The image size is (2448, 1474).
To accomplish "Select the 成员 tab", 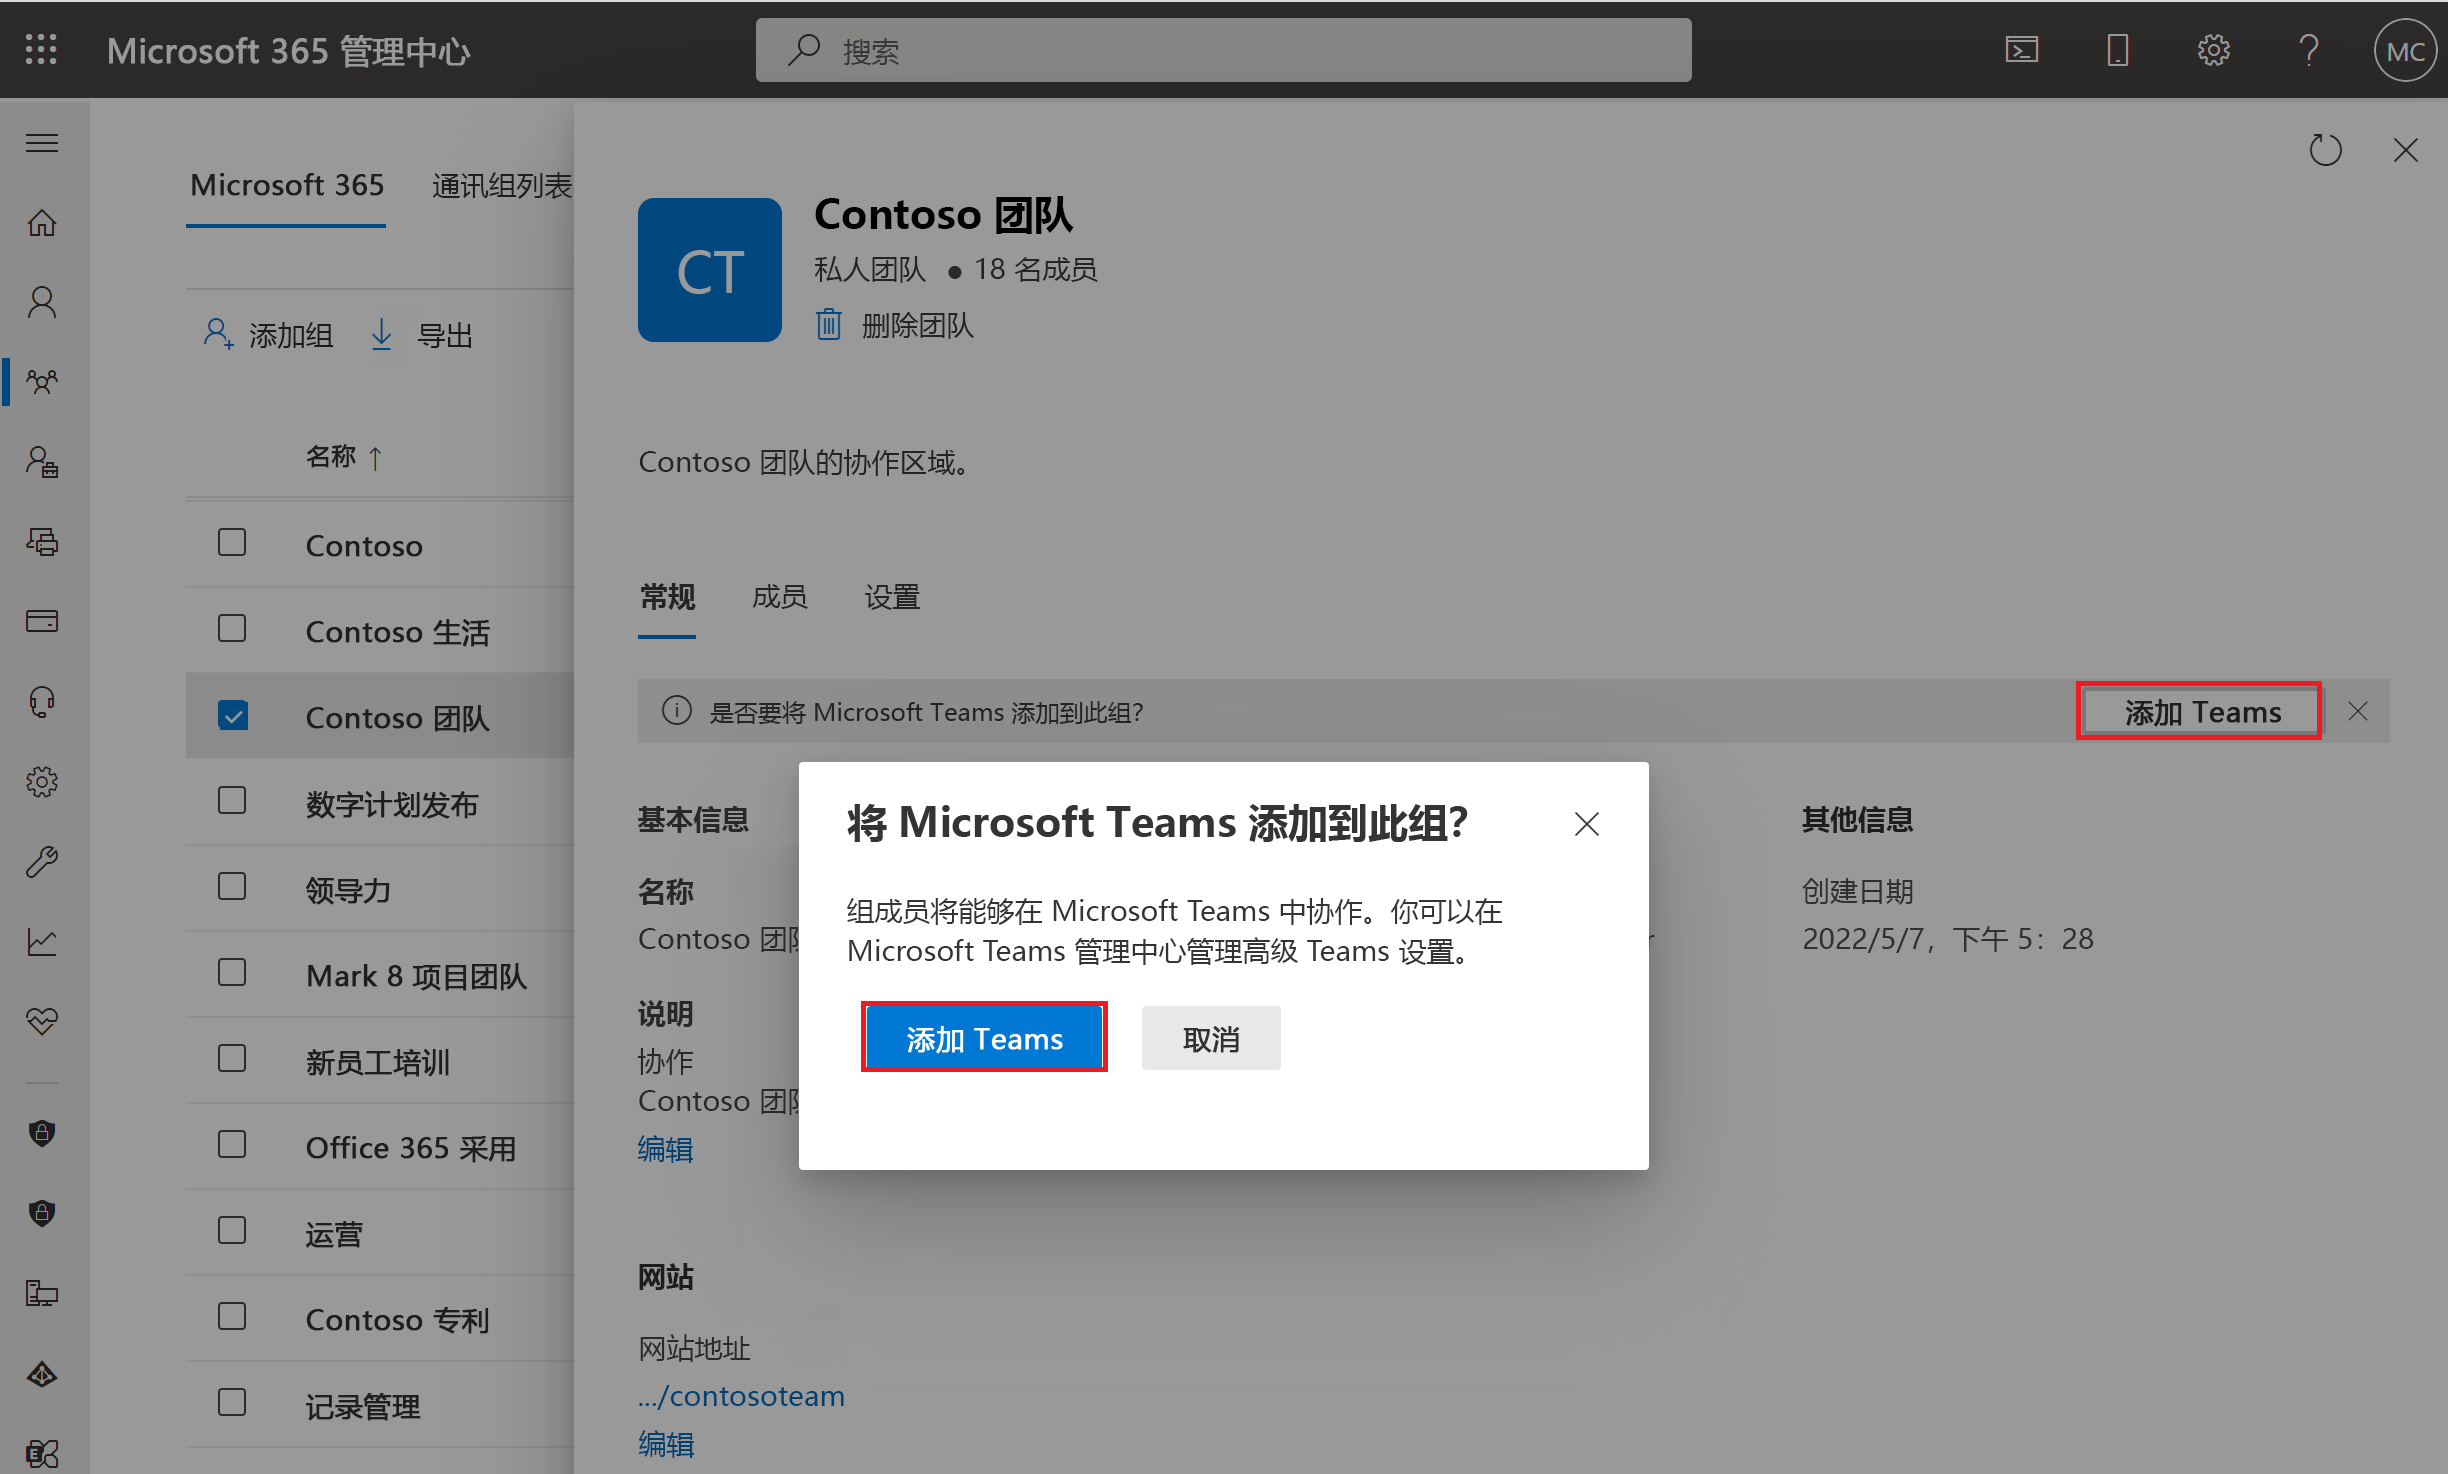I will pos(779,598).
